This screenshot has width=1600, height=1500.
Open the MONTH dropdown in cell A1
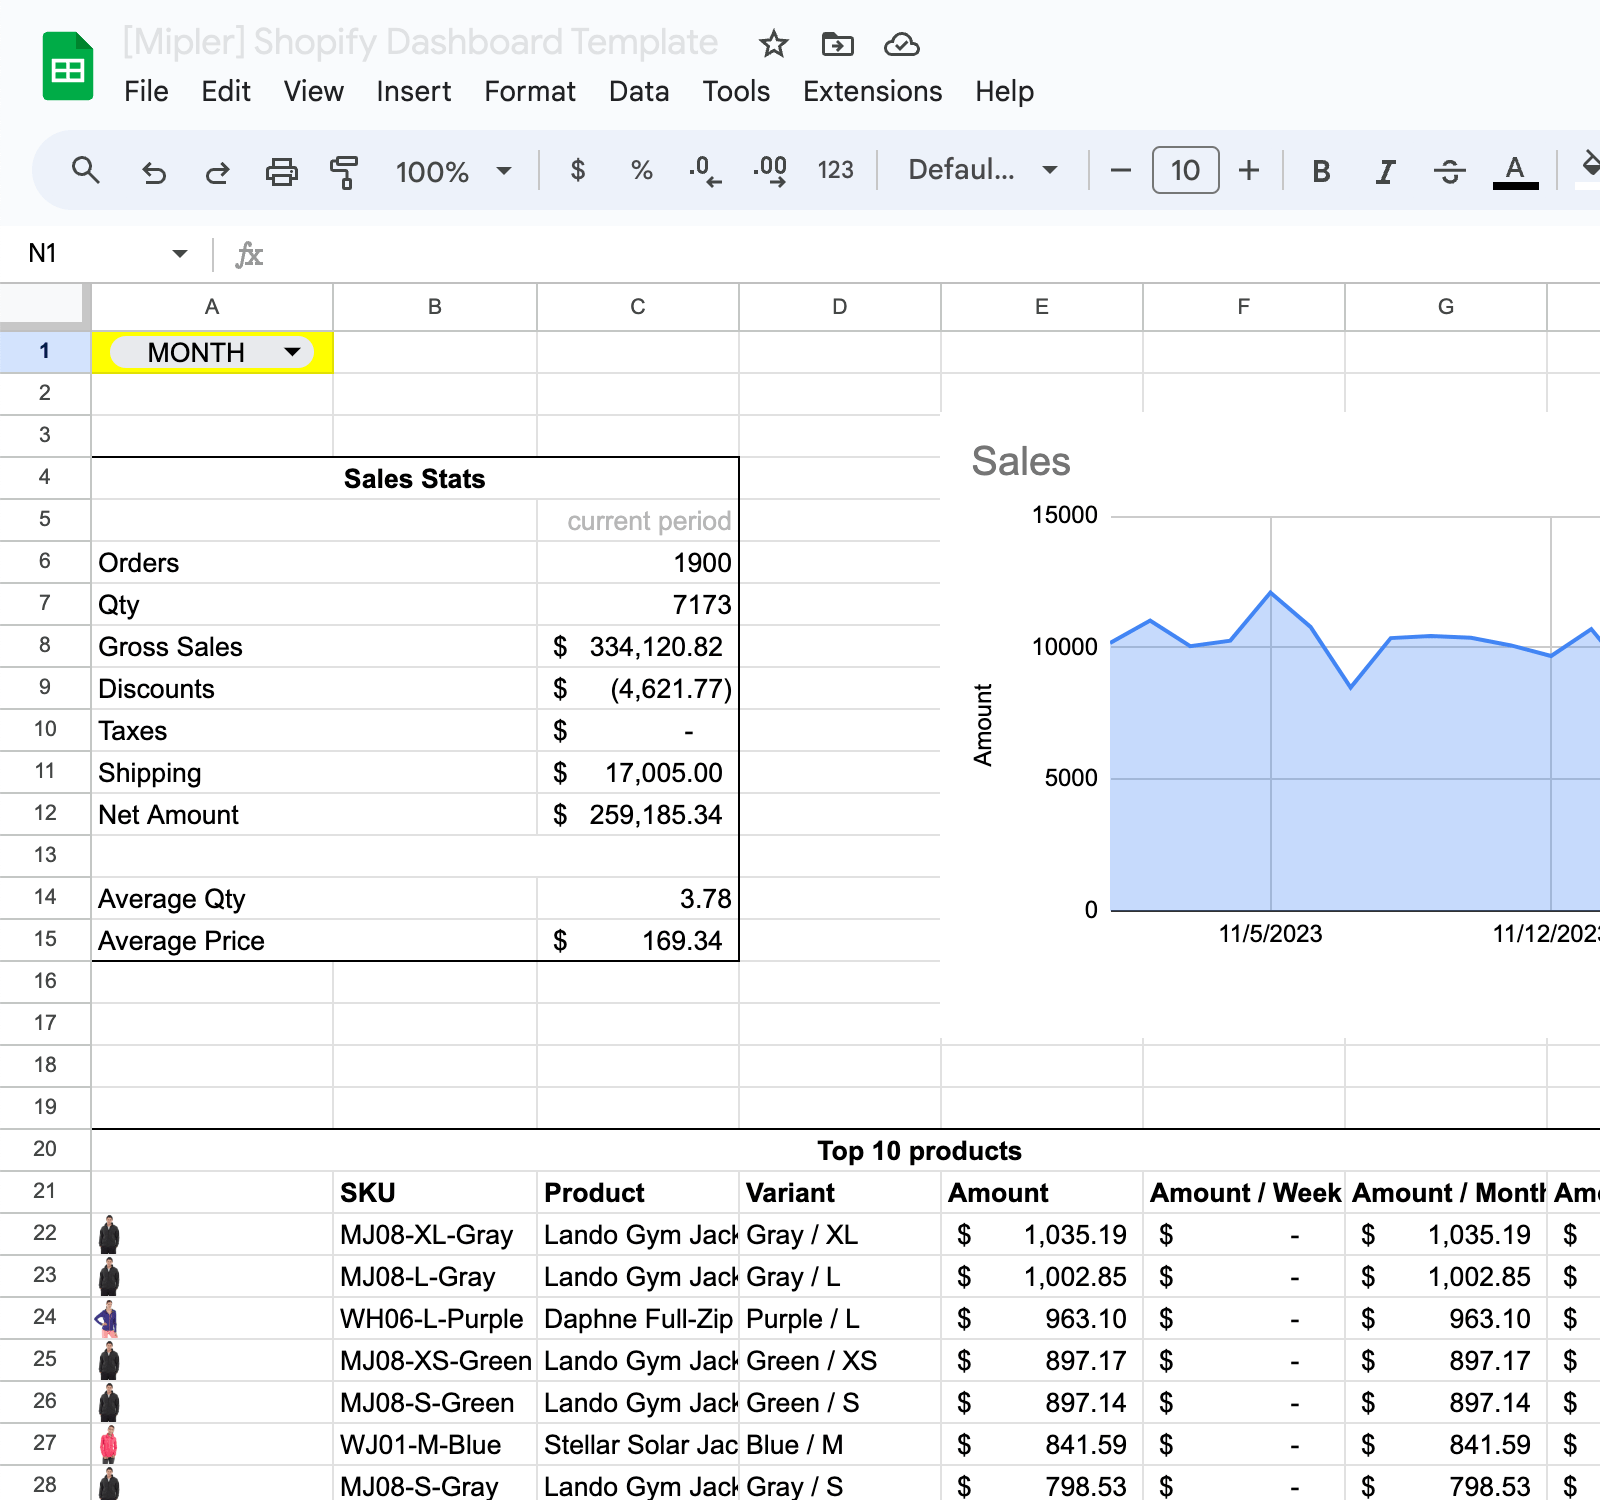[x=292, y=352]
